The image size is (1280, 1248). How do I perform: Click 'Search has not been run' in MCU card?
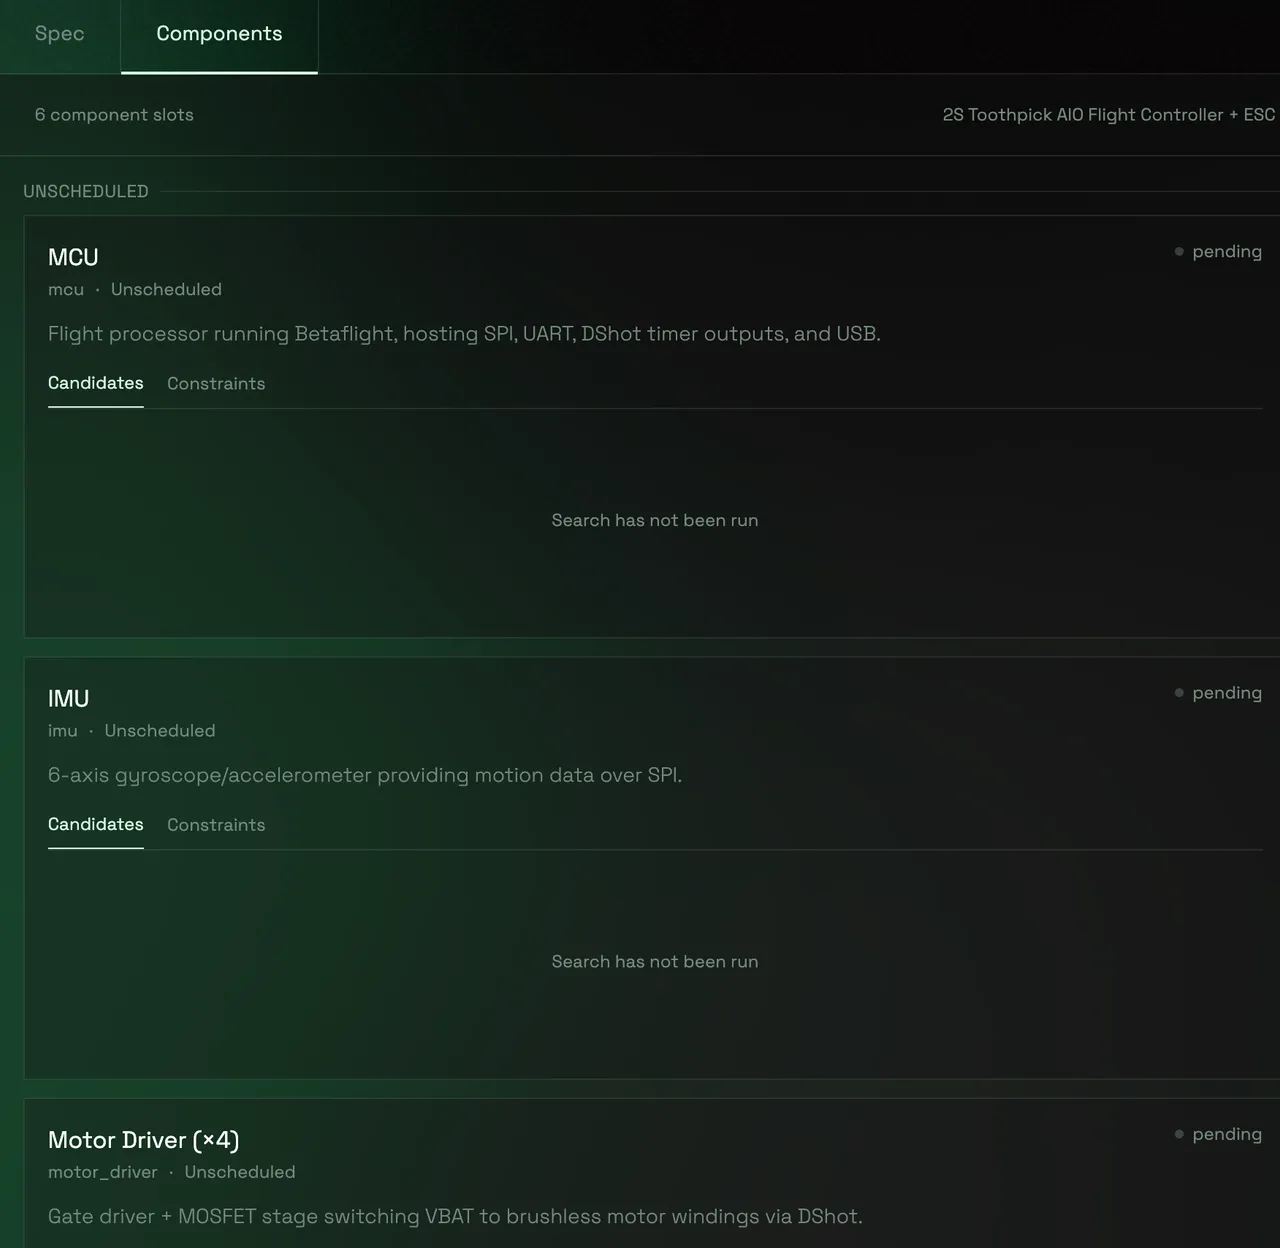tap(655, 520)
